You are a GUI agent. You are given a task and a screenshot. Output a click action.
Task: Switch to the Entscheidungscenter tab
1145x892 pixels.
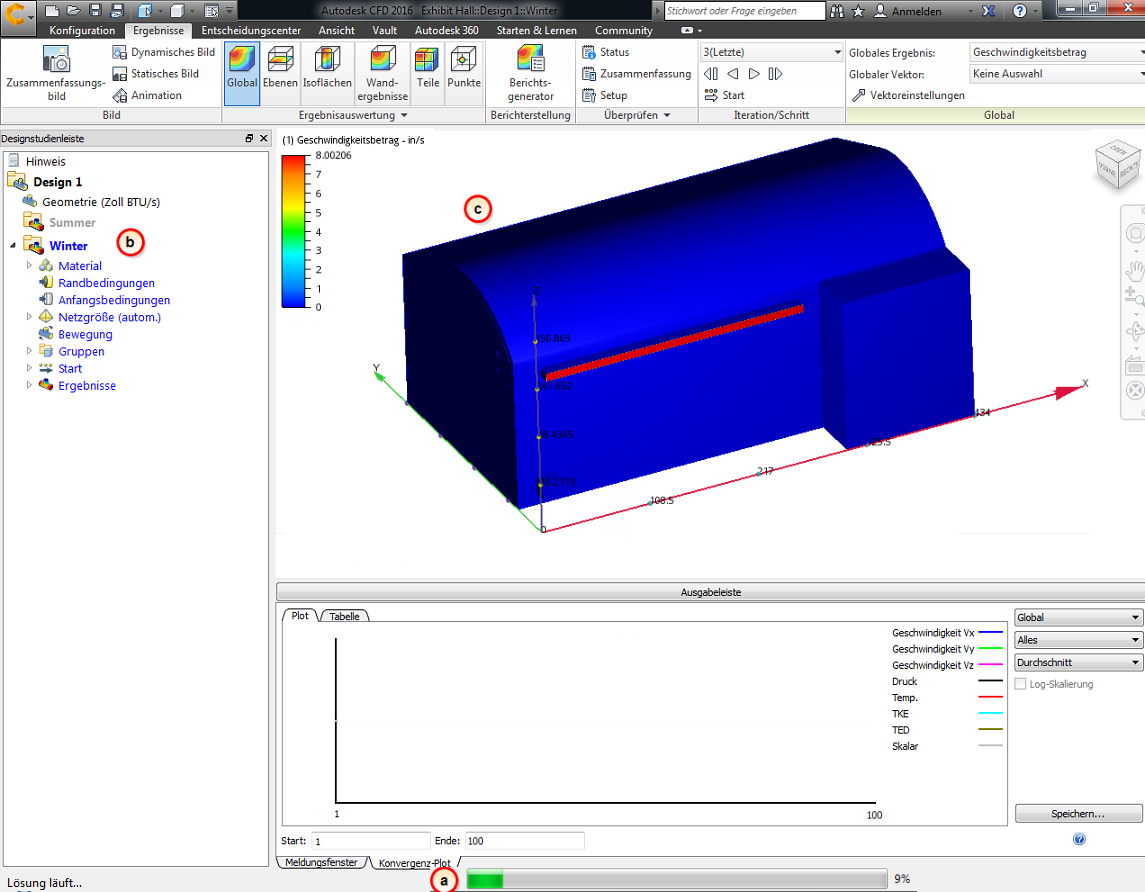pos(251,31)
